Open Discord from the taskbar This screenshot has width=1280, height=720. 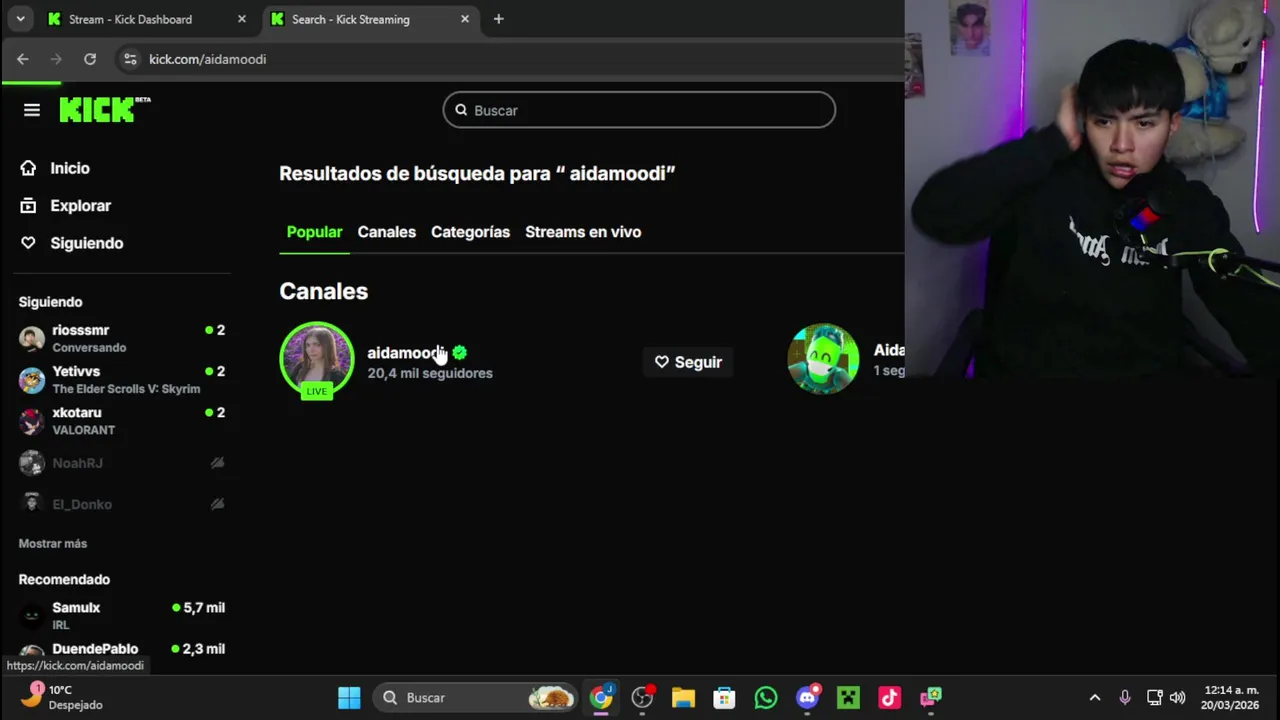(807, 697)
